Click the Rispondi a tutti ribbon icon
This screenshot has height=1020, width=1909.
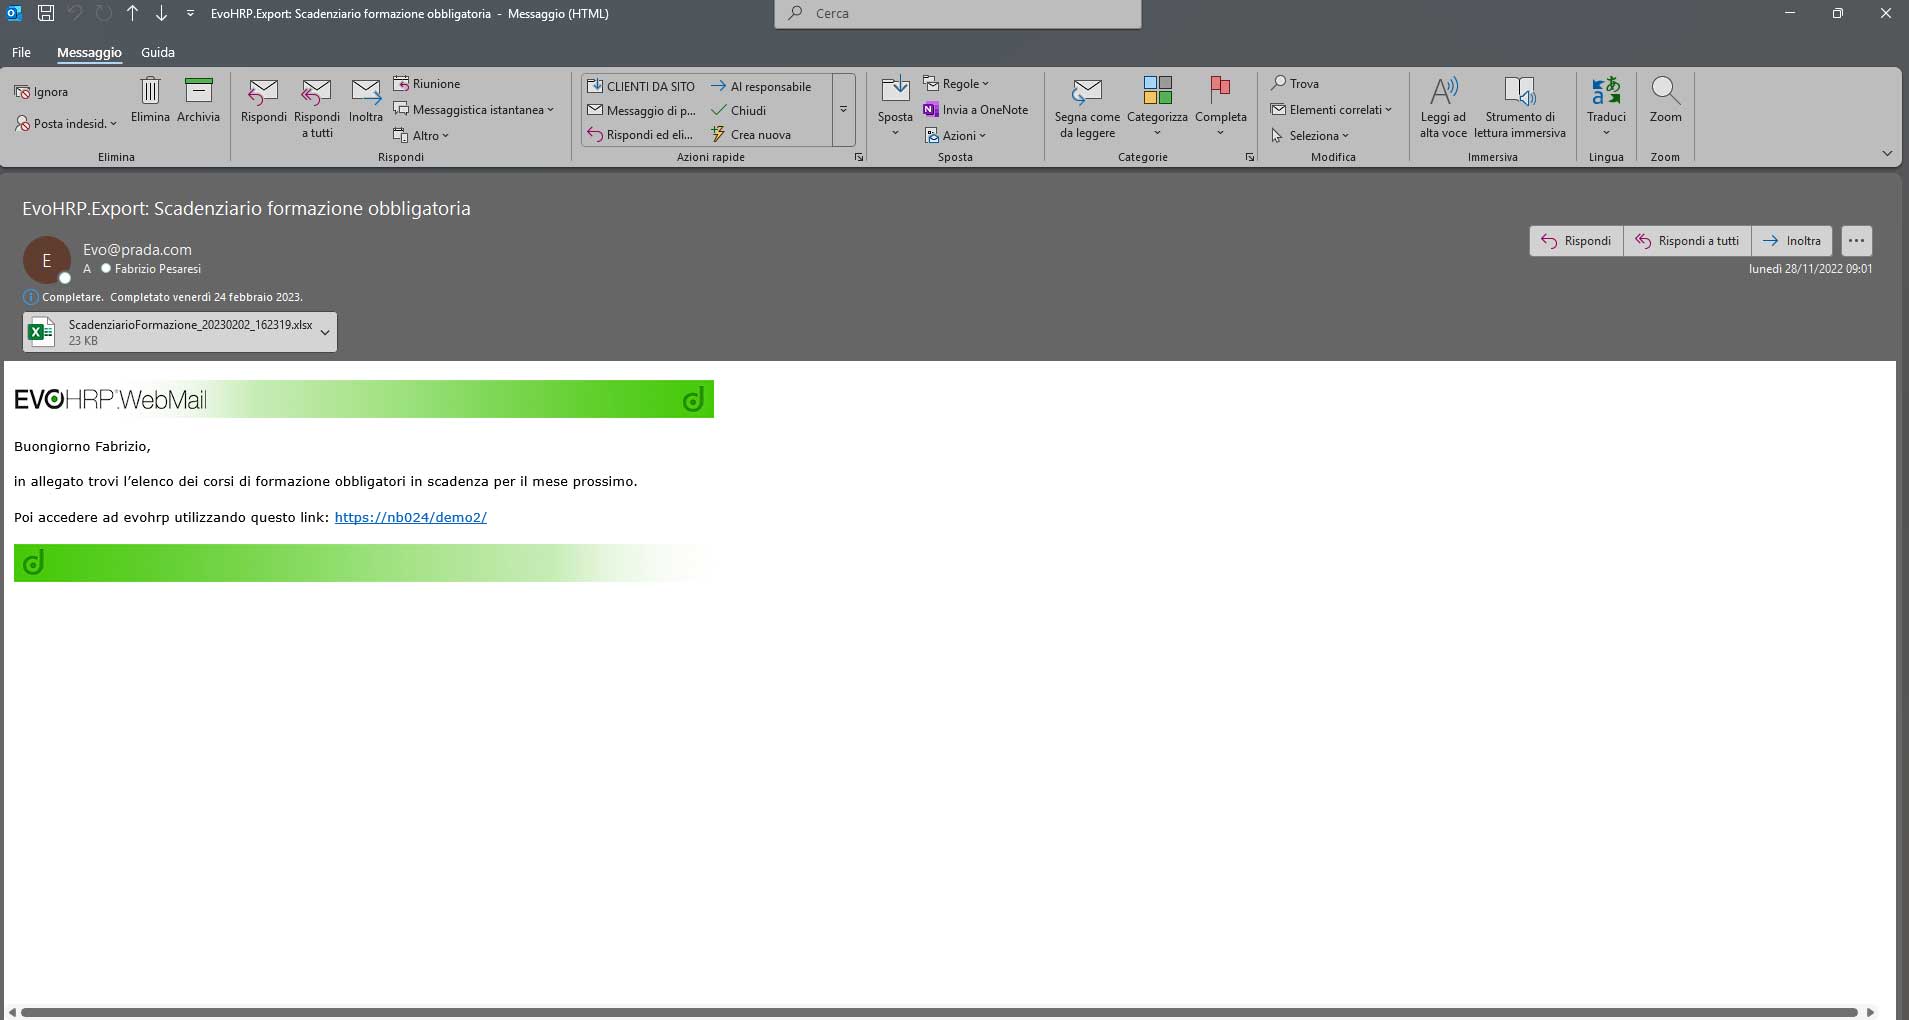pyautogui.click(x=316, y=92)
